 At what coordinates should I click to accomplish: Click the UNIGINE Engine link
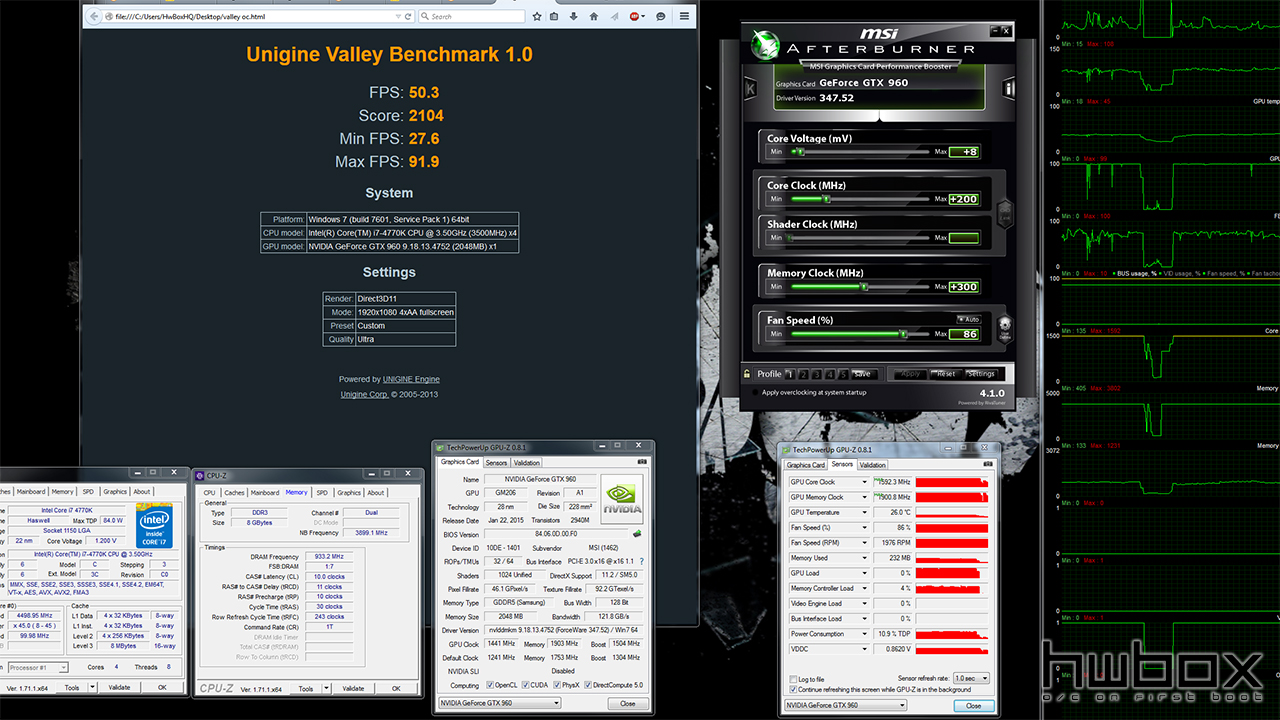[x=411, y=379]
